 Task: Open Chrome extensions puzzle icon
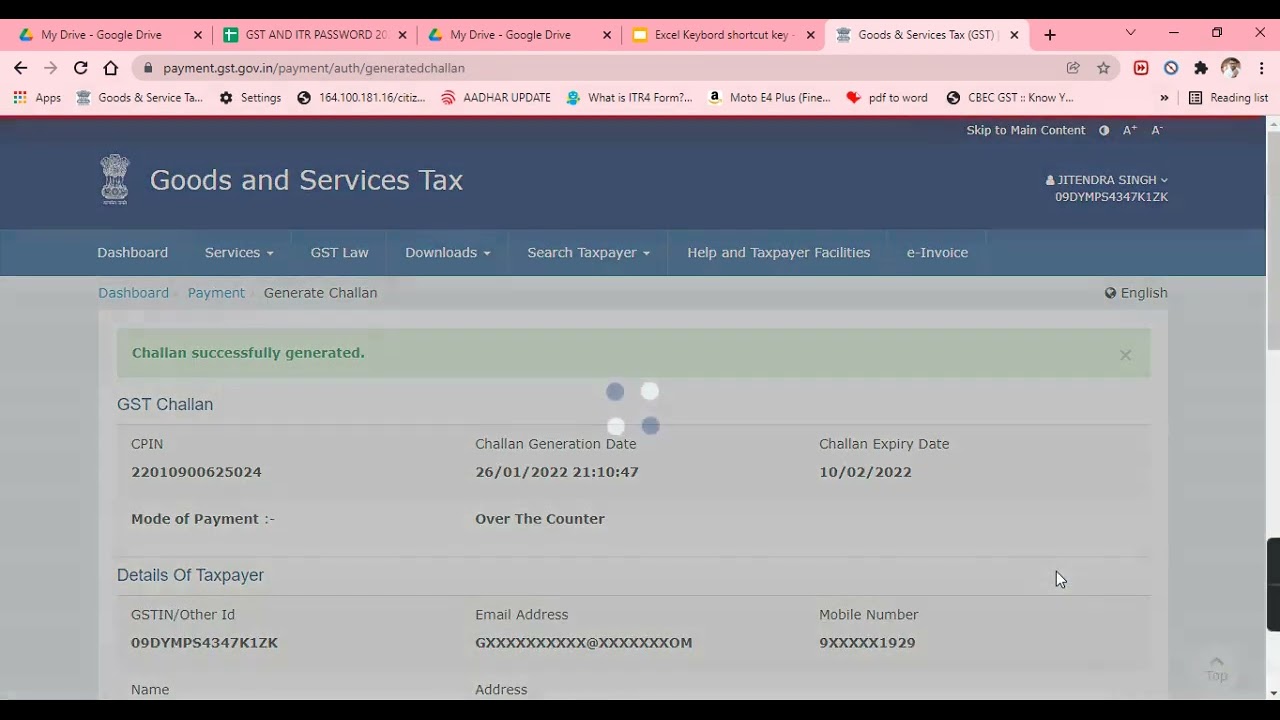click(x=1201, y=68)
